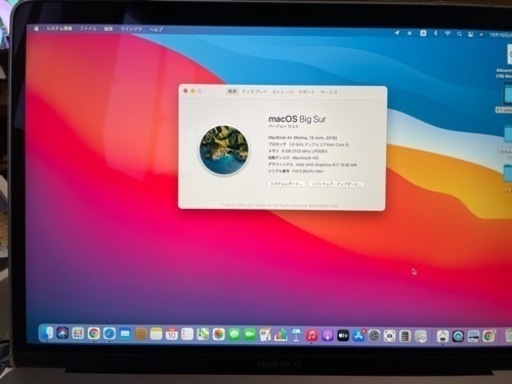This screenshot has height=384, width=512.
Task: Open Pages app in the Dock
Action: (x=265, y=335)
